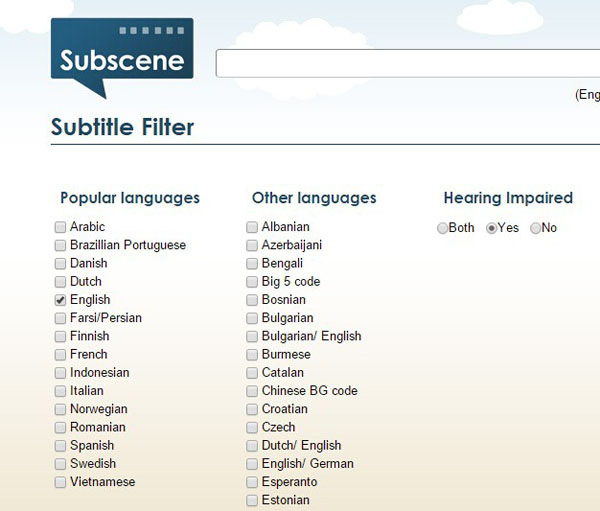Tick the Dutch/ English checkbox
600x511 pixels.
pyautogui.click(x=252, y=445)
